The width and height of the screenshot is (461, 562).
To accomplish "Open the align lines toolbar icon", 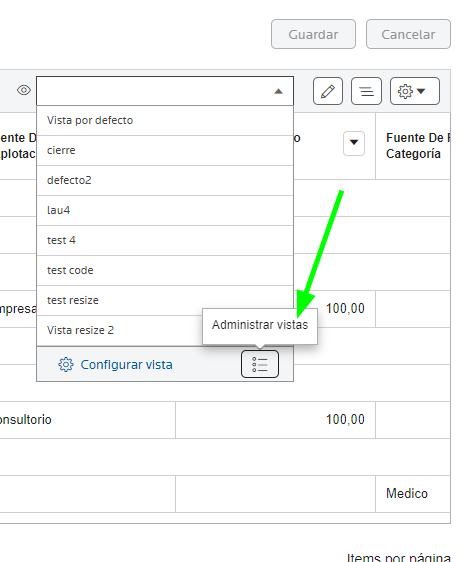I will tap(366, 91).
